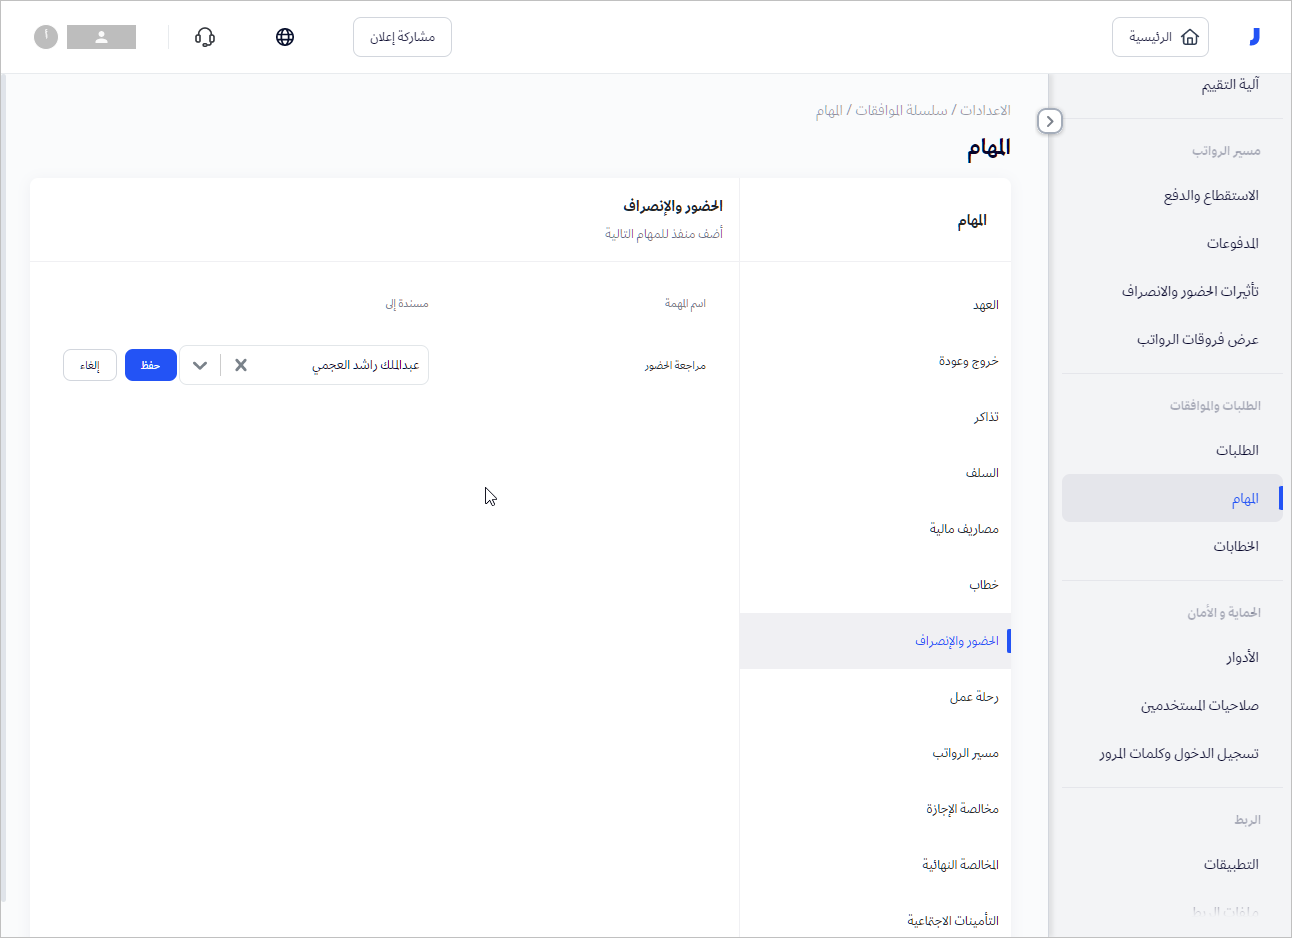Collapse the sidebar with arrow toggle

pos(1049,121)
